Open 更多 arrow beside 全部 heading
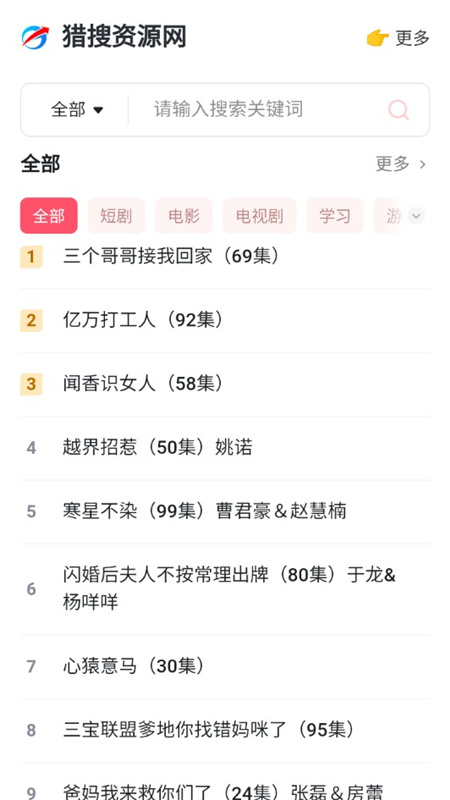 [x=401, y=164]
